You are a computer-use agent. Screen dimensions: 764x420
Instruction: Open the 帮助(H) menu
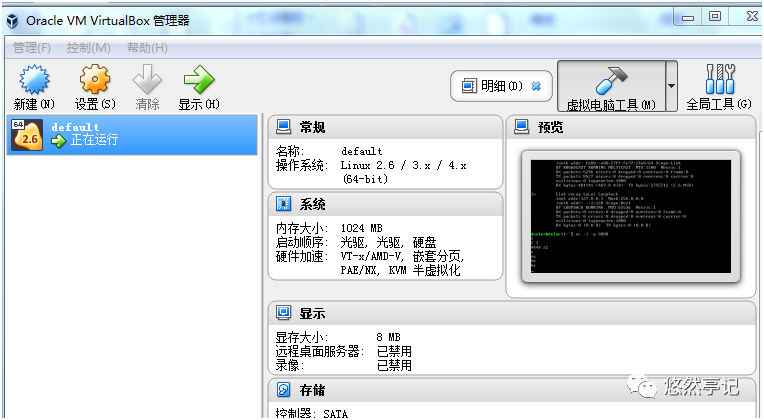click(x=147, y=48)
